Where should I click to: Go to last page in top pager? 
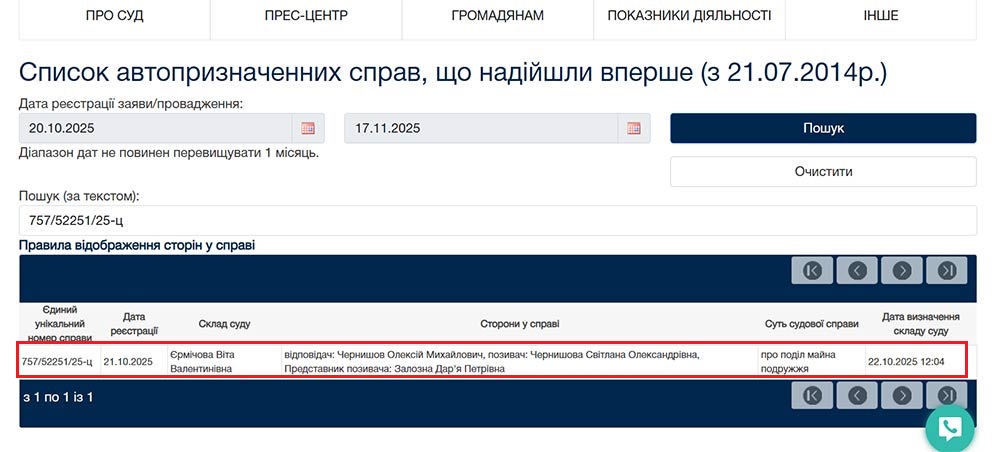947,270
